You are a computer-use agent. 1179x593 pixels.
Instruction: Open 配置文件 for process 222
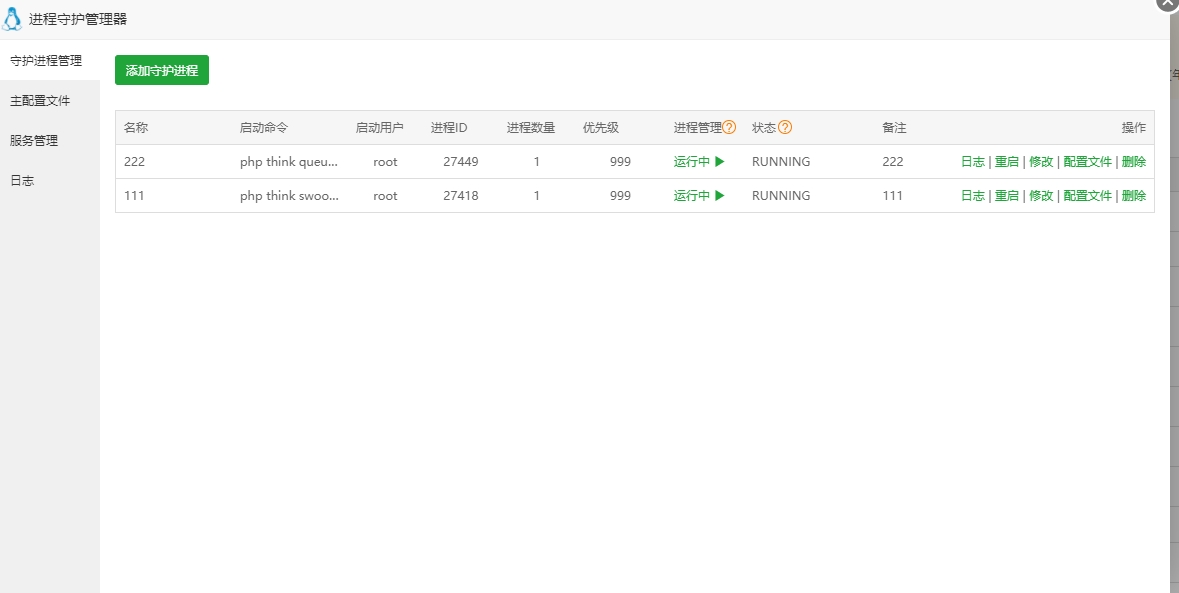[1087, 162]
